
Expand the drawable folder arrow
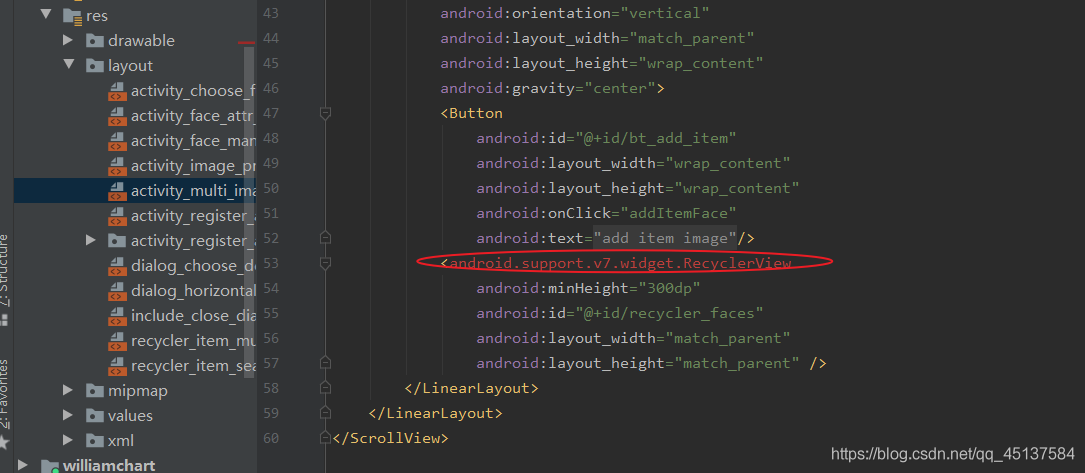coord(68,40)
